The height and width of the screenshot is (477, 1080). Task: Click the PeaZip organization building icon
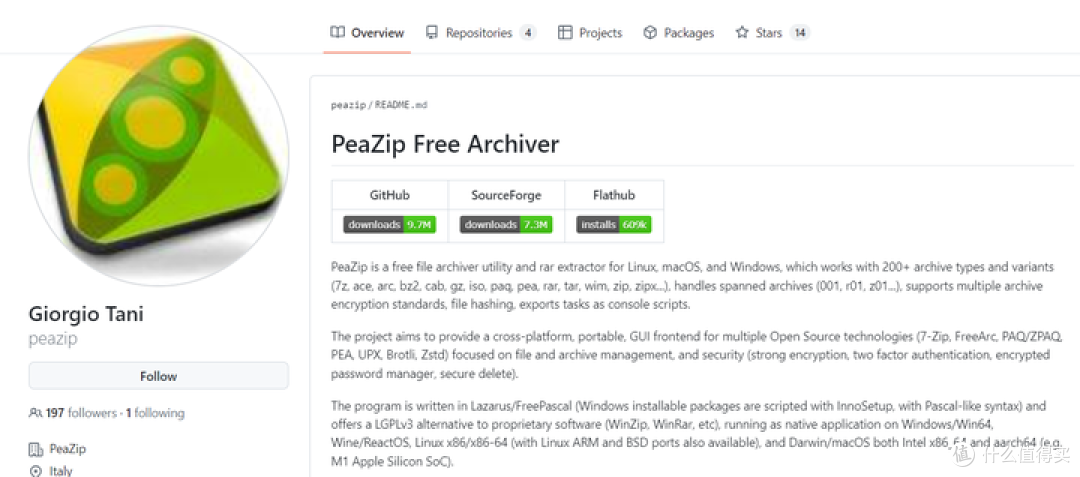35,449
